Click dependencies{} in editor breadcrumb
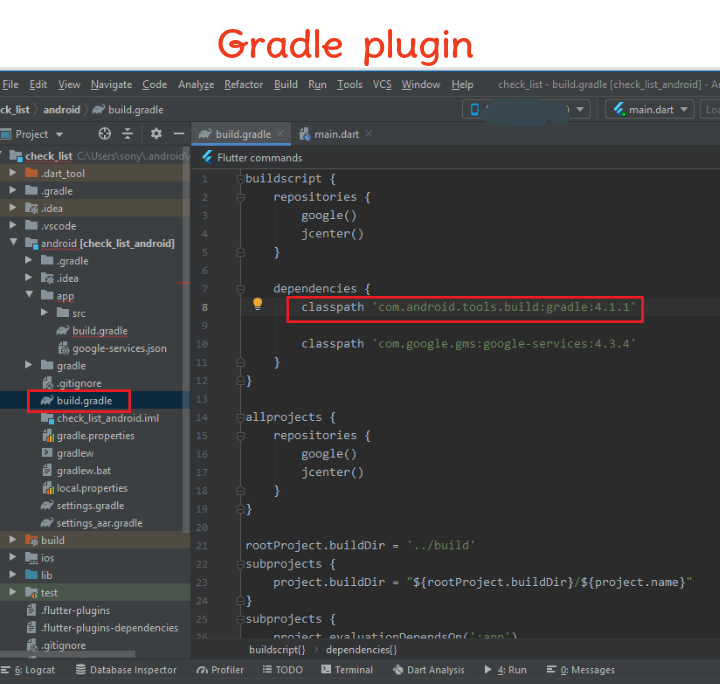This screenshot has height=684, width=720. 362,650
